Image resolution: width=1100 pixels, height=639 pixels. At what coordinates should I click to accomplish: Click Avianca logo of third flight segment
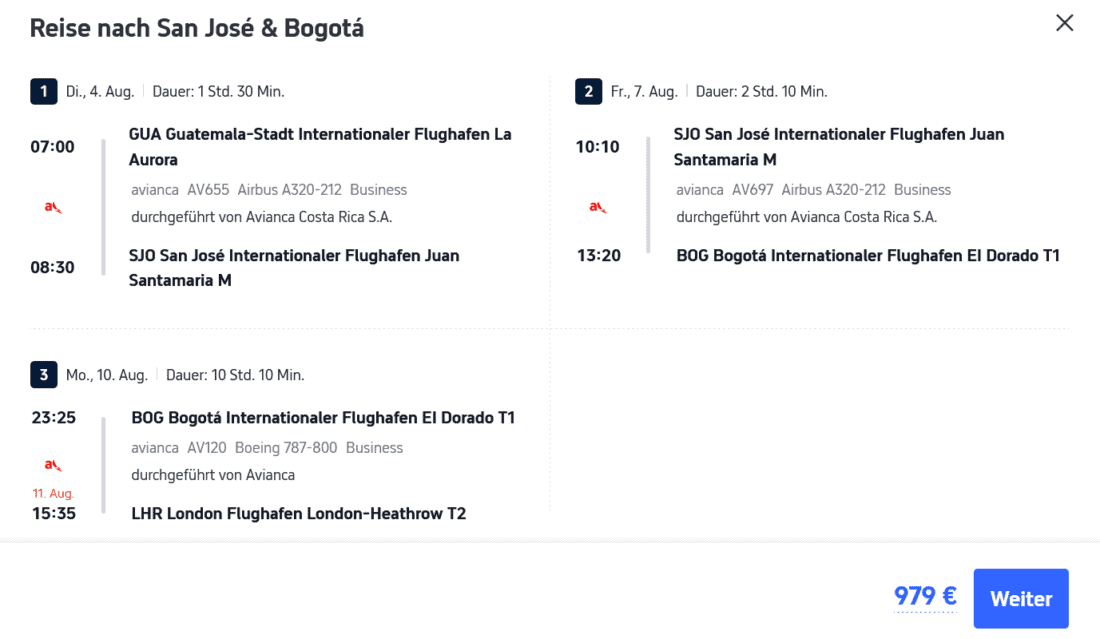coord(53,465)
